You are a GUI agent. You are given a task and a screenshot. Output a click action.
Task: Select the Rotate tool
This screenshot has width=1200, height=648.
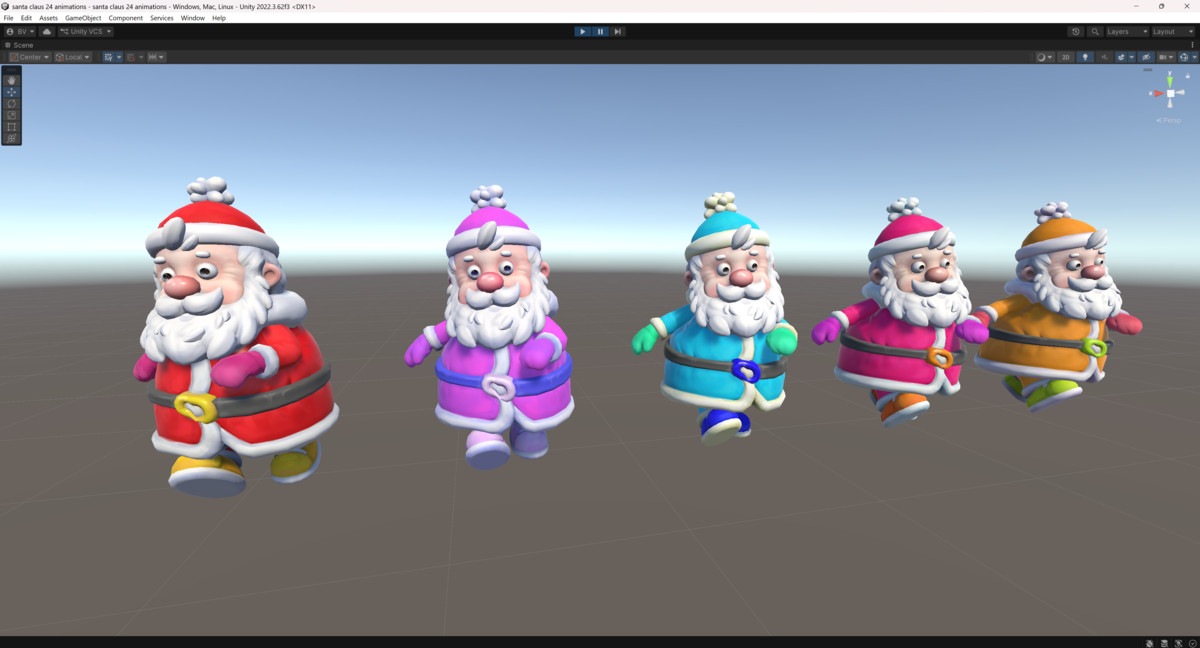(11, 104)
